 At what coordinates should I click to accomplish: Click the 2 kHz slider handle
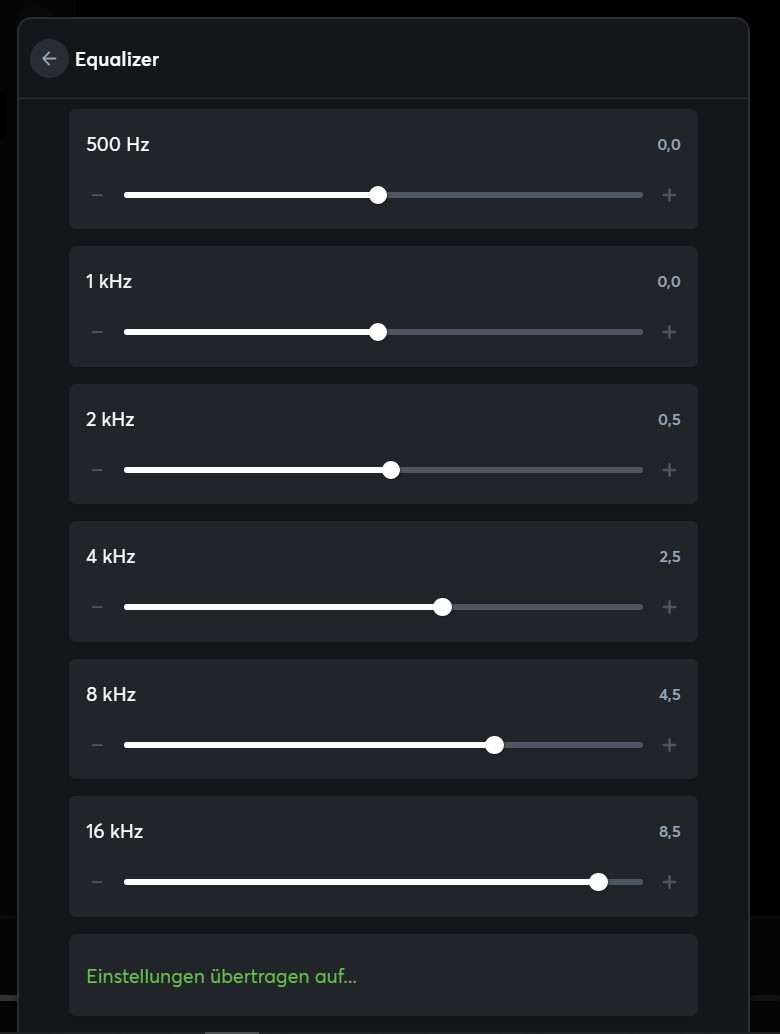click(391, 470)
